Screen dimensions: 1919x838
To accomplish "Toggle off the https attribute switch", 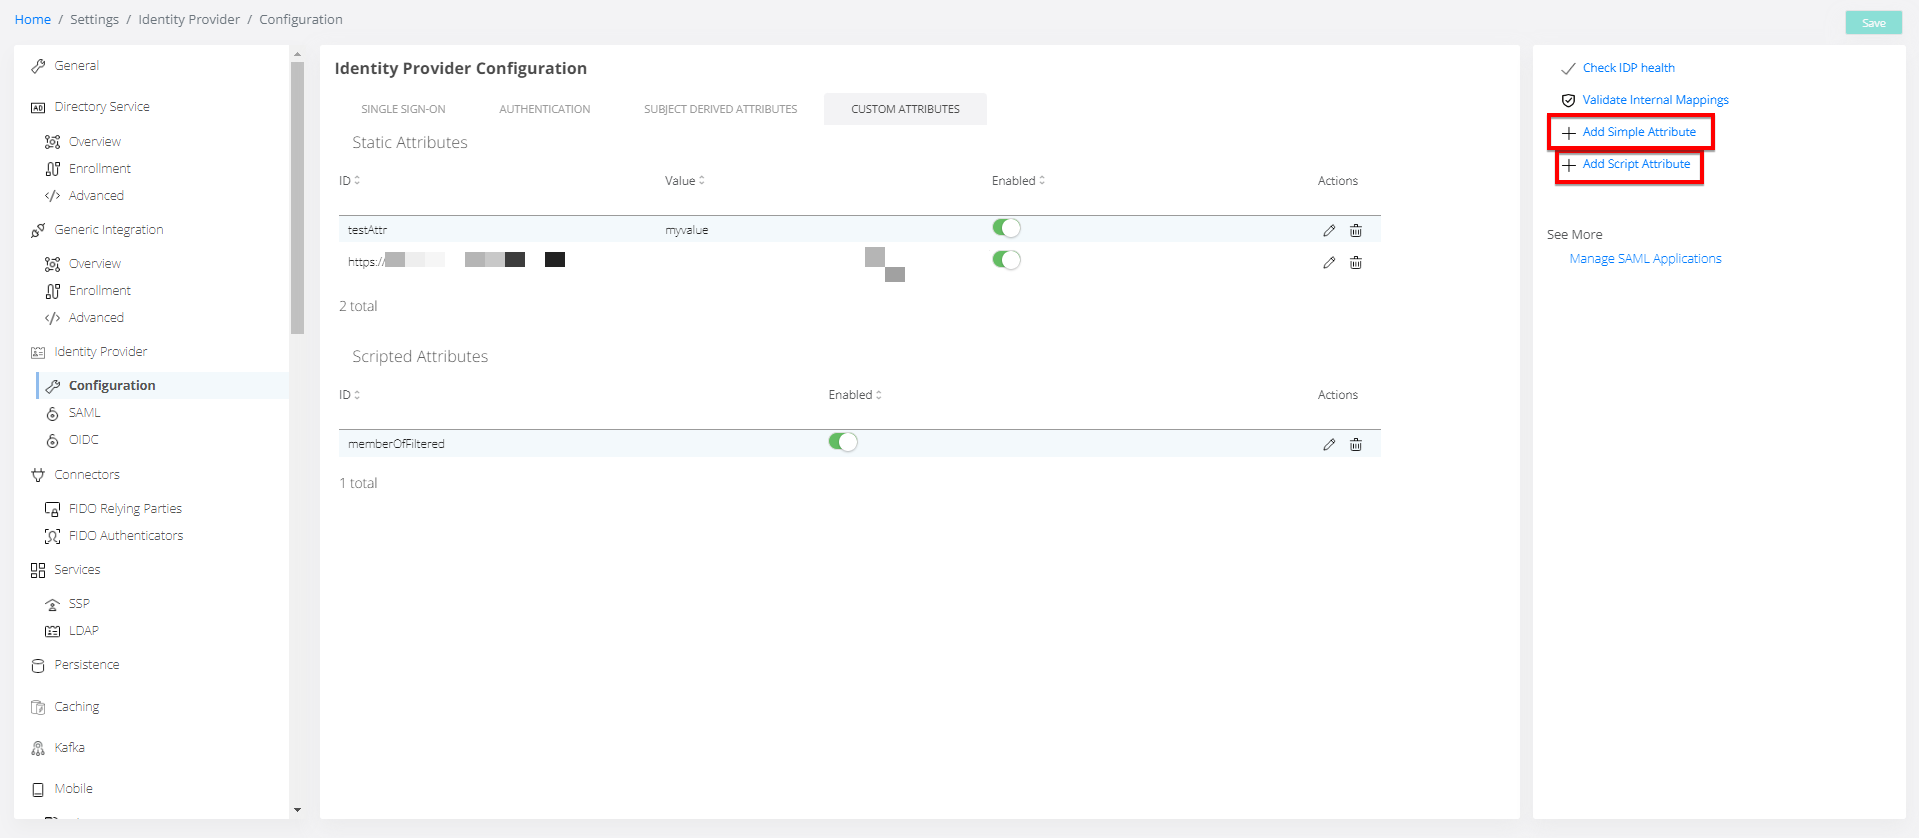I will [1006, 260].
